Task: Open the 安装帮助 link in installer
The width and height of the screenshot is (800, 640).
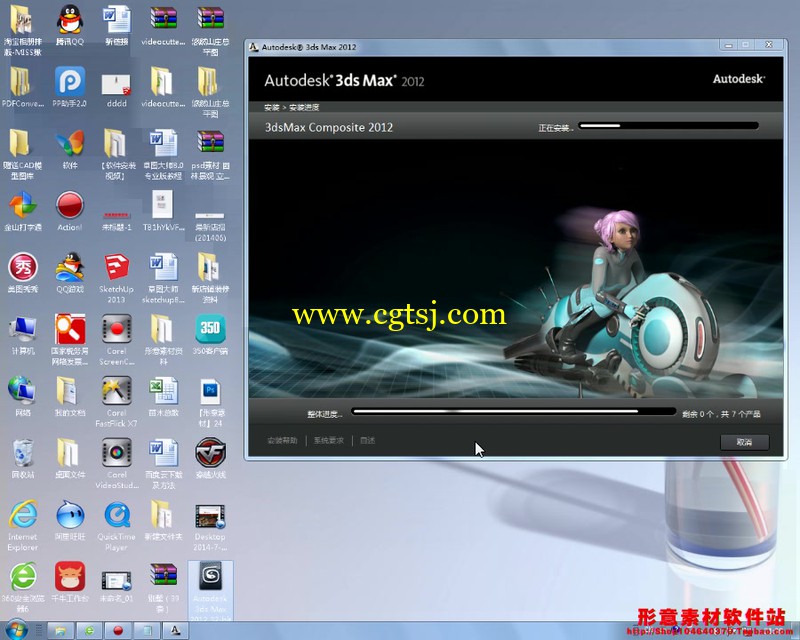Action: [x=282, y=440]
